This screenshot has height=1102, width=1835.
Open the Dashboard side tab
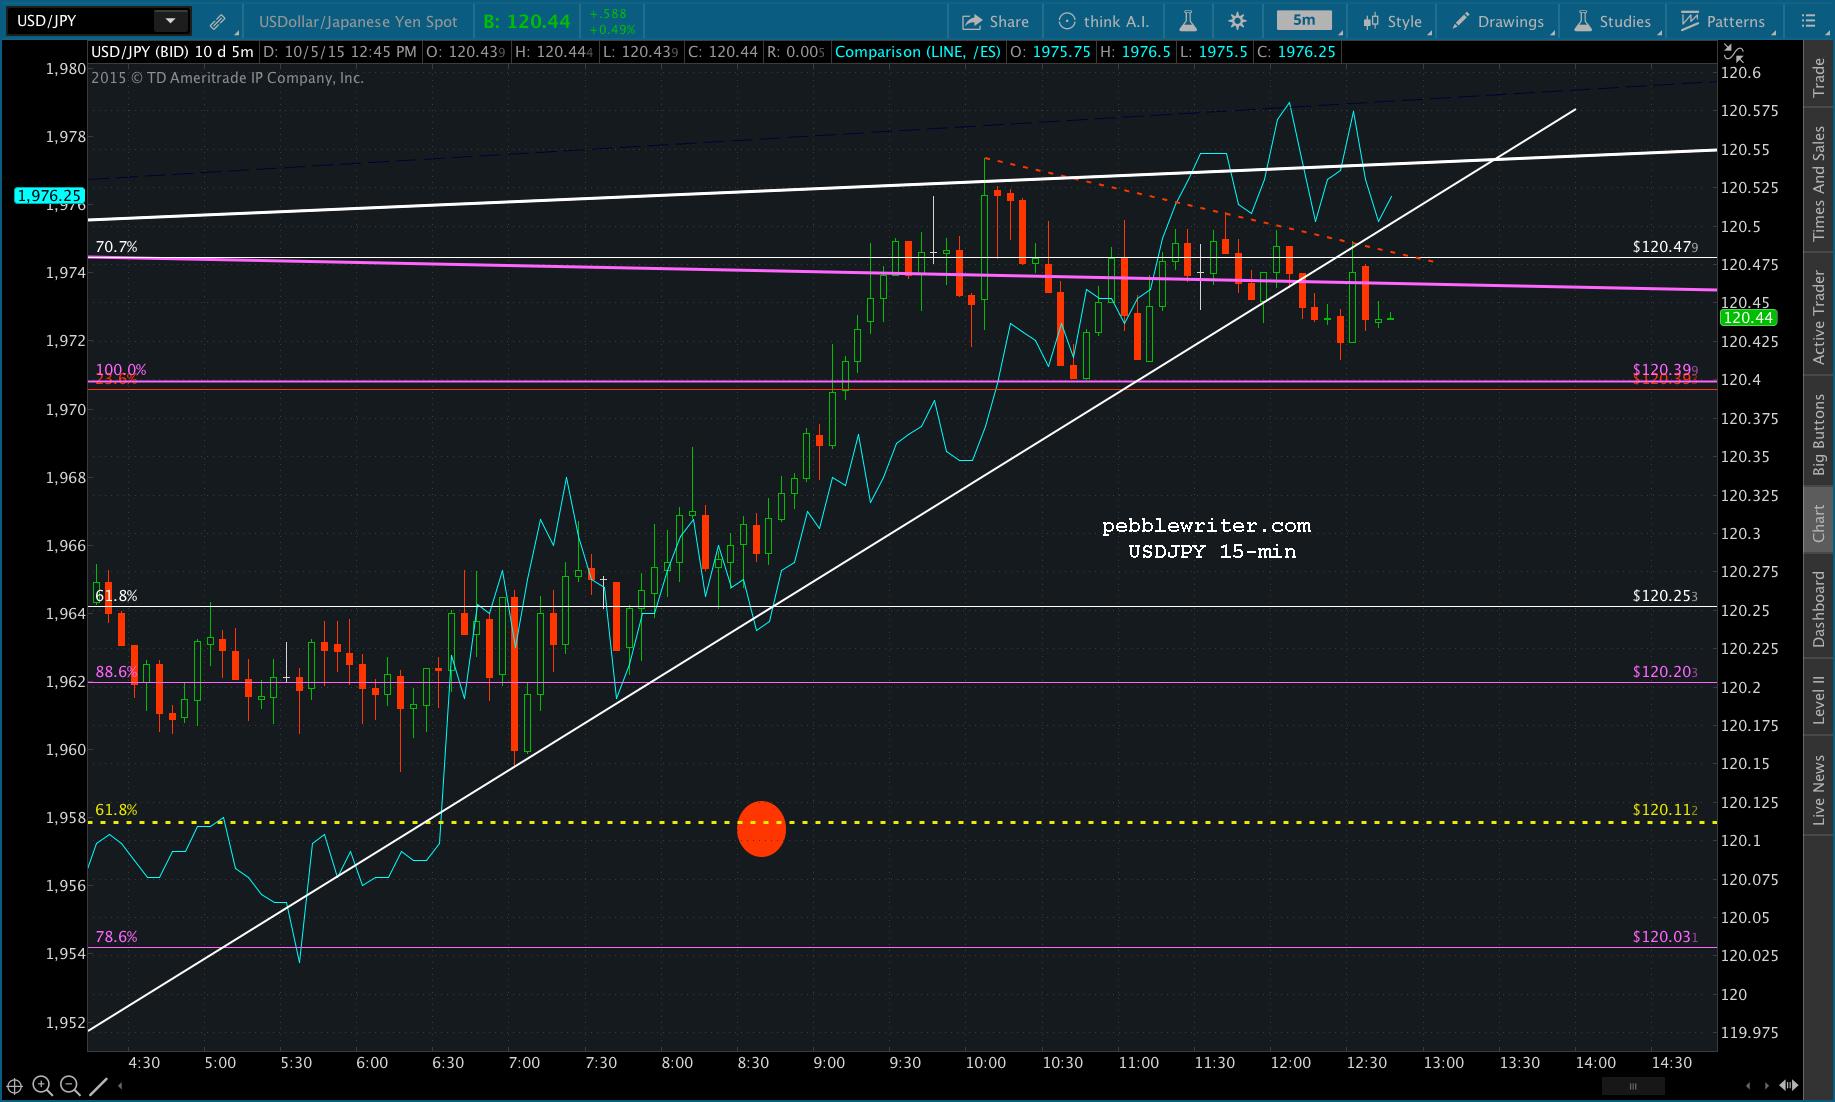pos(1819,609)
